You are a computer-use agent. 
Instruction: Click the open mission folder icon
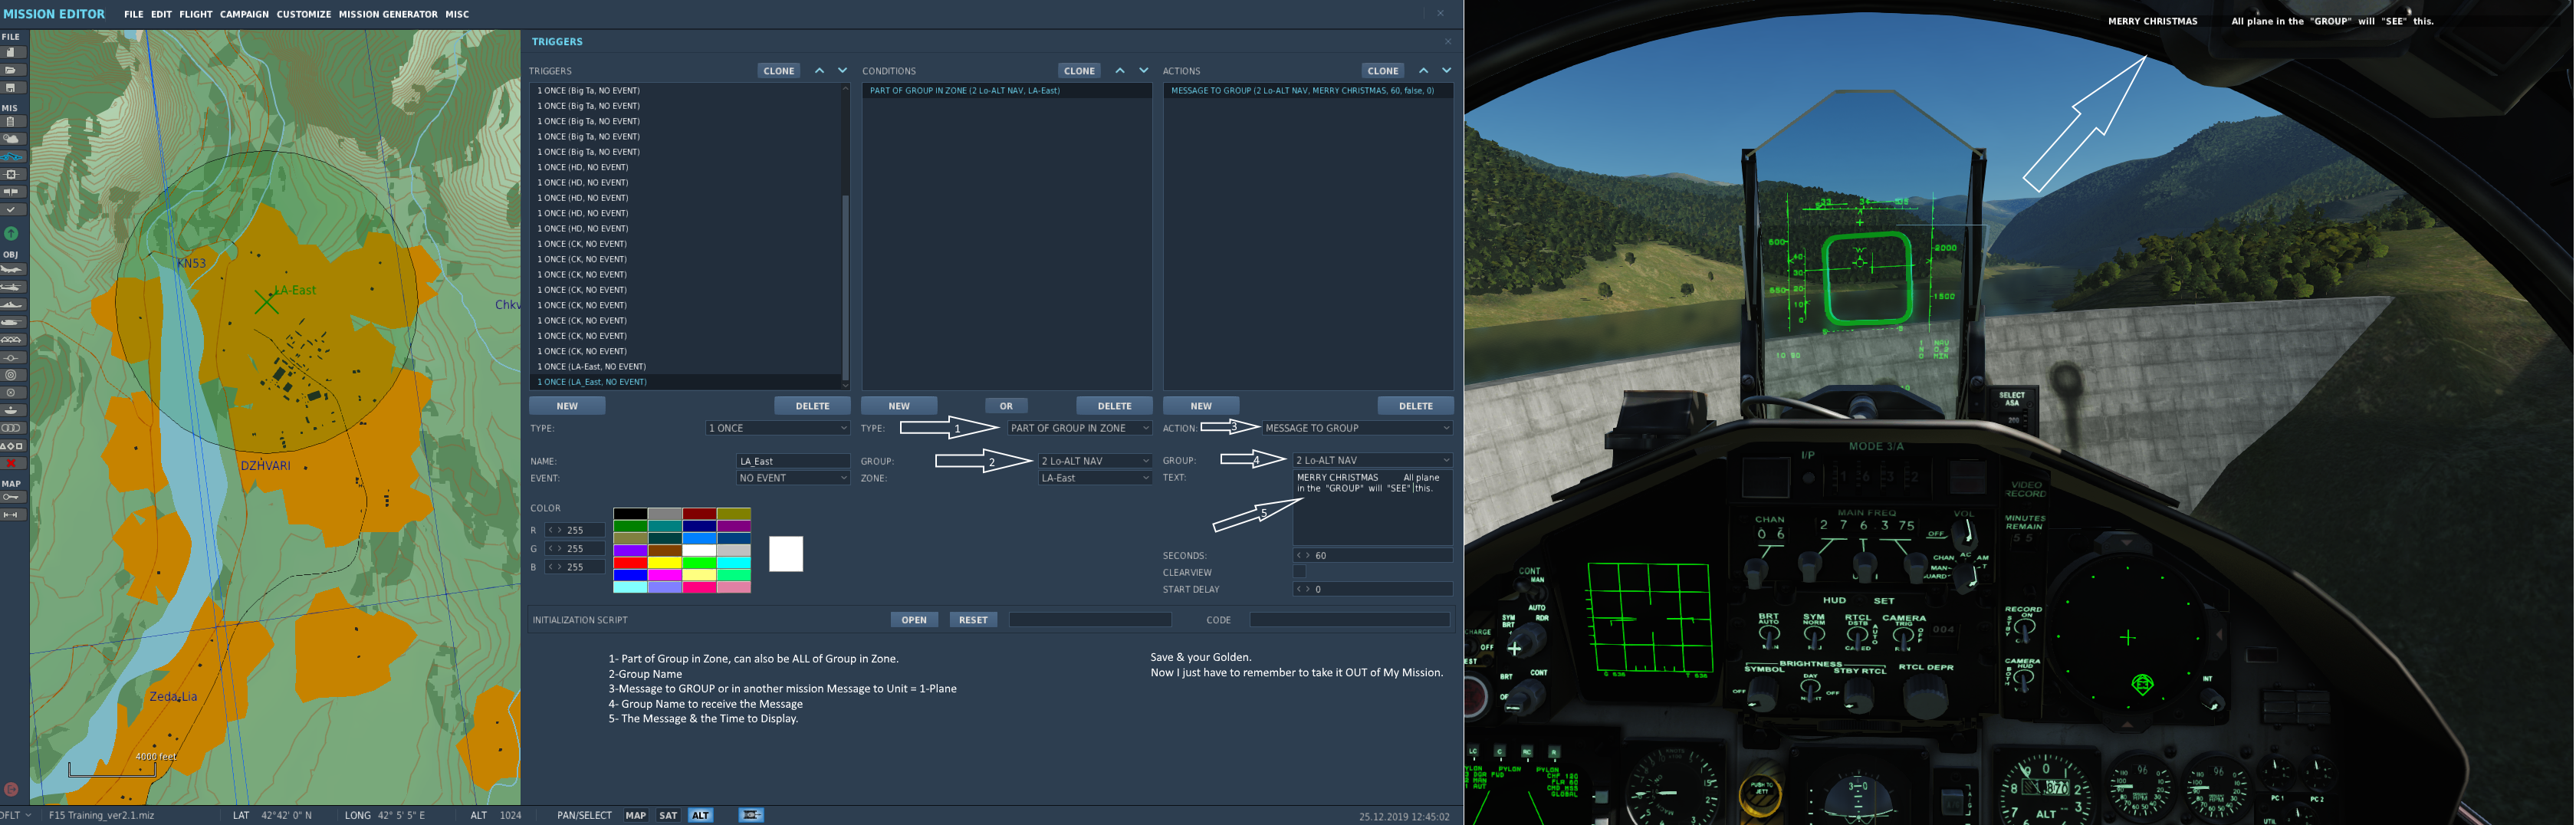point(12,70)
